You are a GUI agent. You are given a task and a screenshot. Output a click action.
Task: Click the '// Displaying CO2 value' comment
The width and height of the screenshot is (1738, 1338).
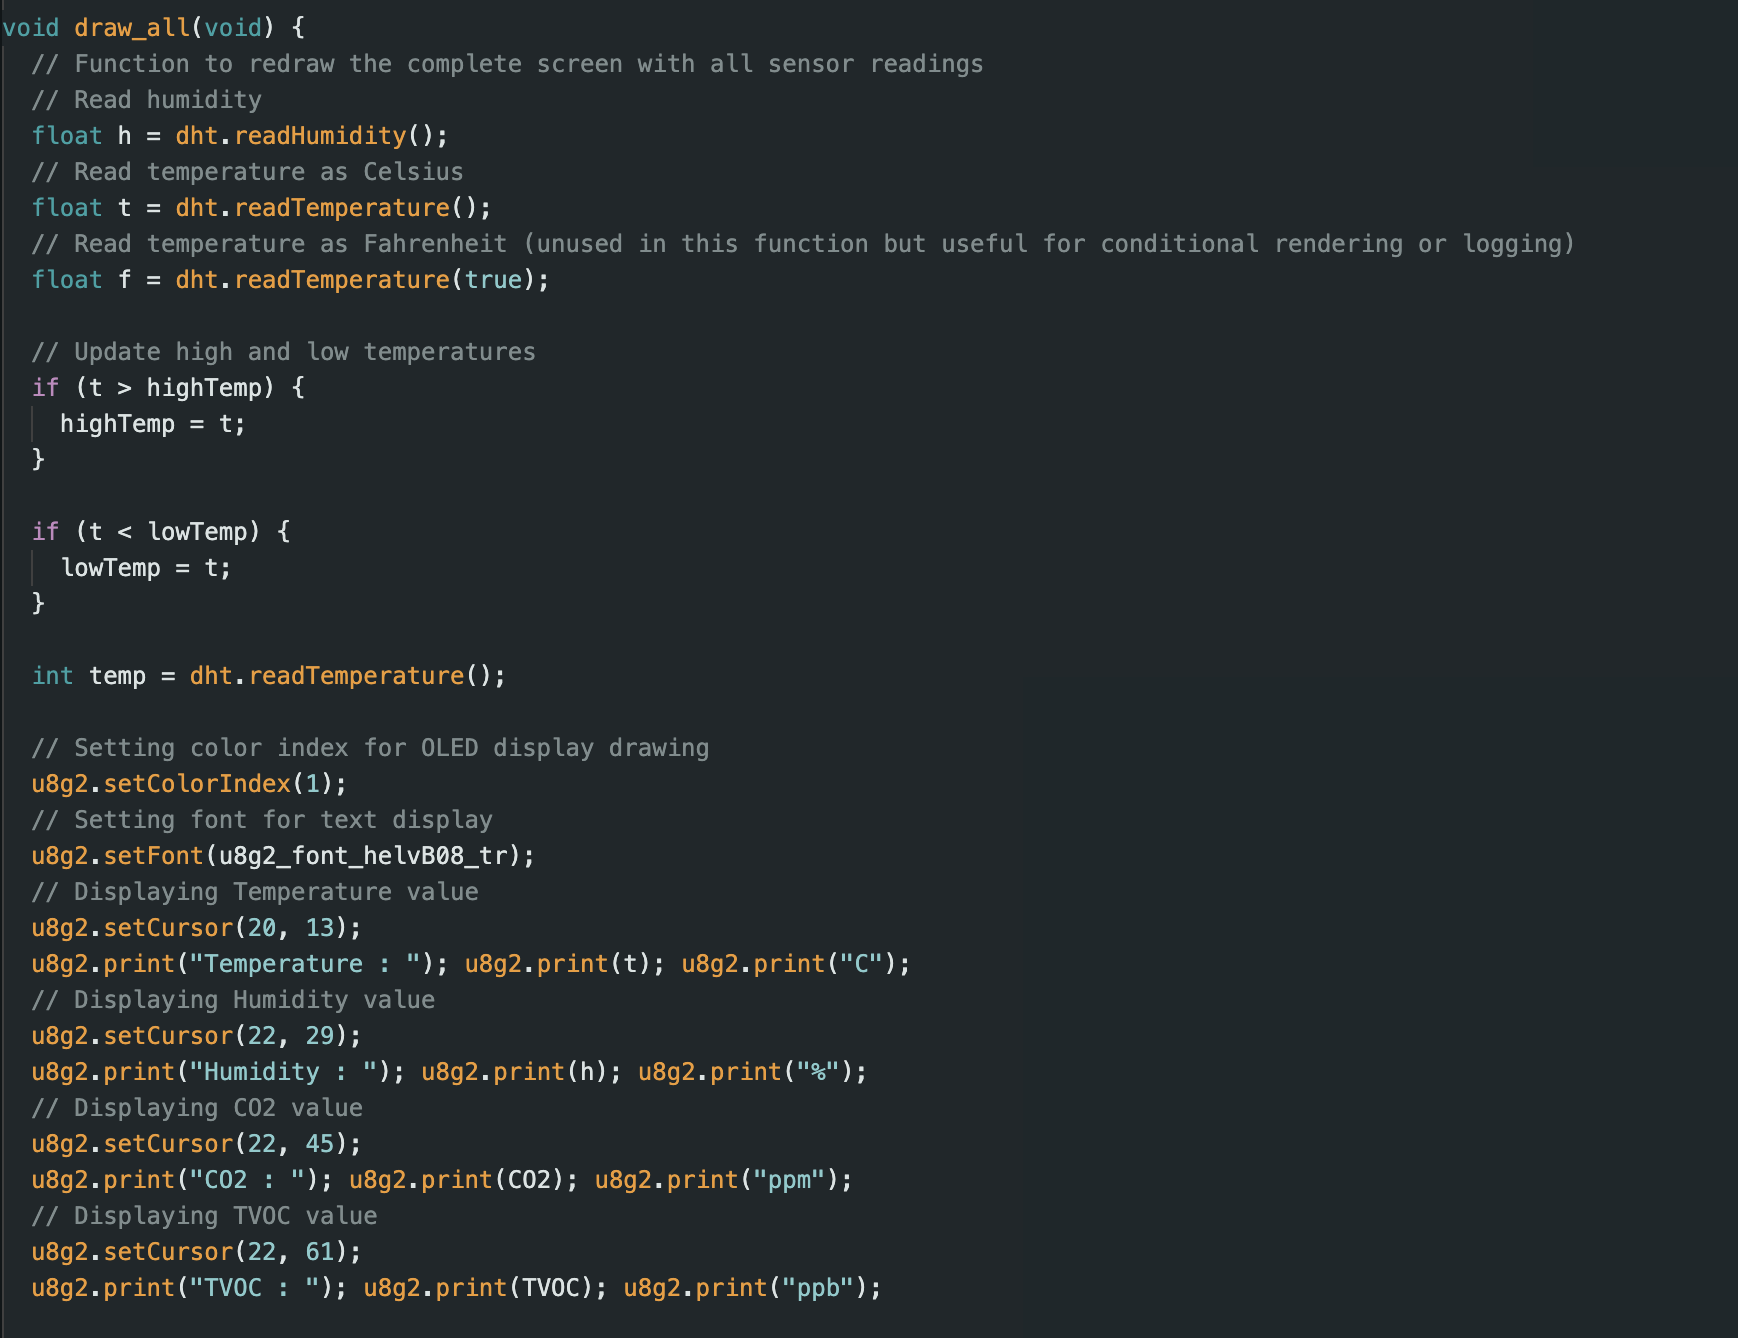click(197, 1108)
